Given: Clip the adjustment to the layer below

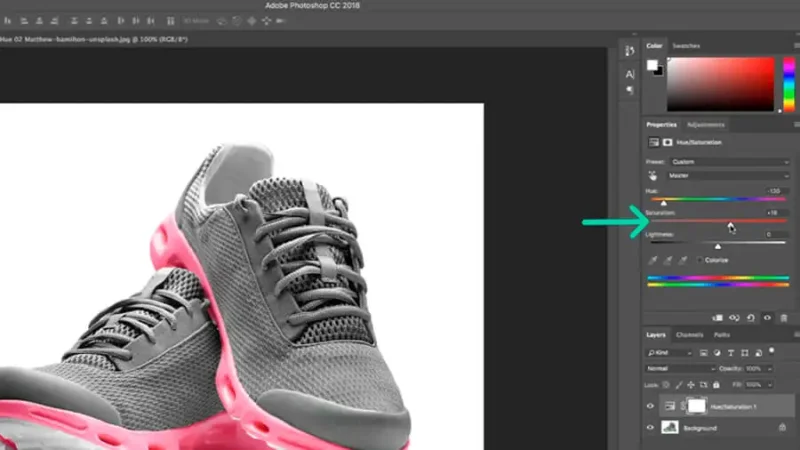Looking at the screenshot, I should pos(717,318).
